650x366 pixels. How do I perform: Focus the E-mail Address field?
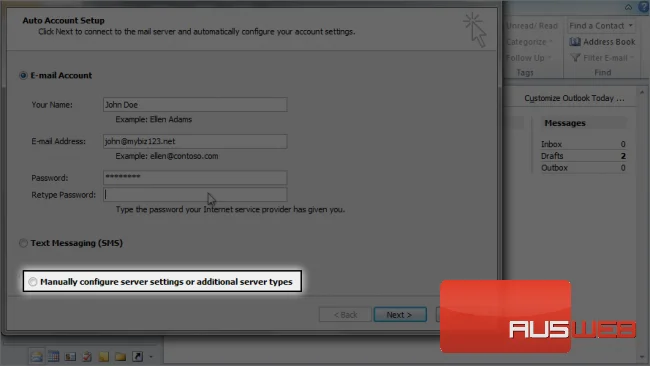point(195,141)
